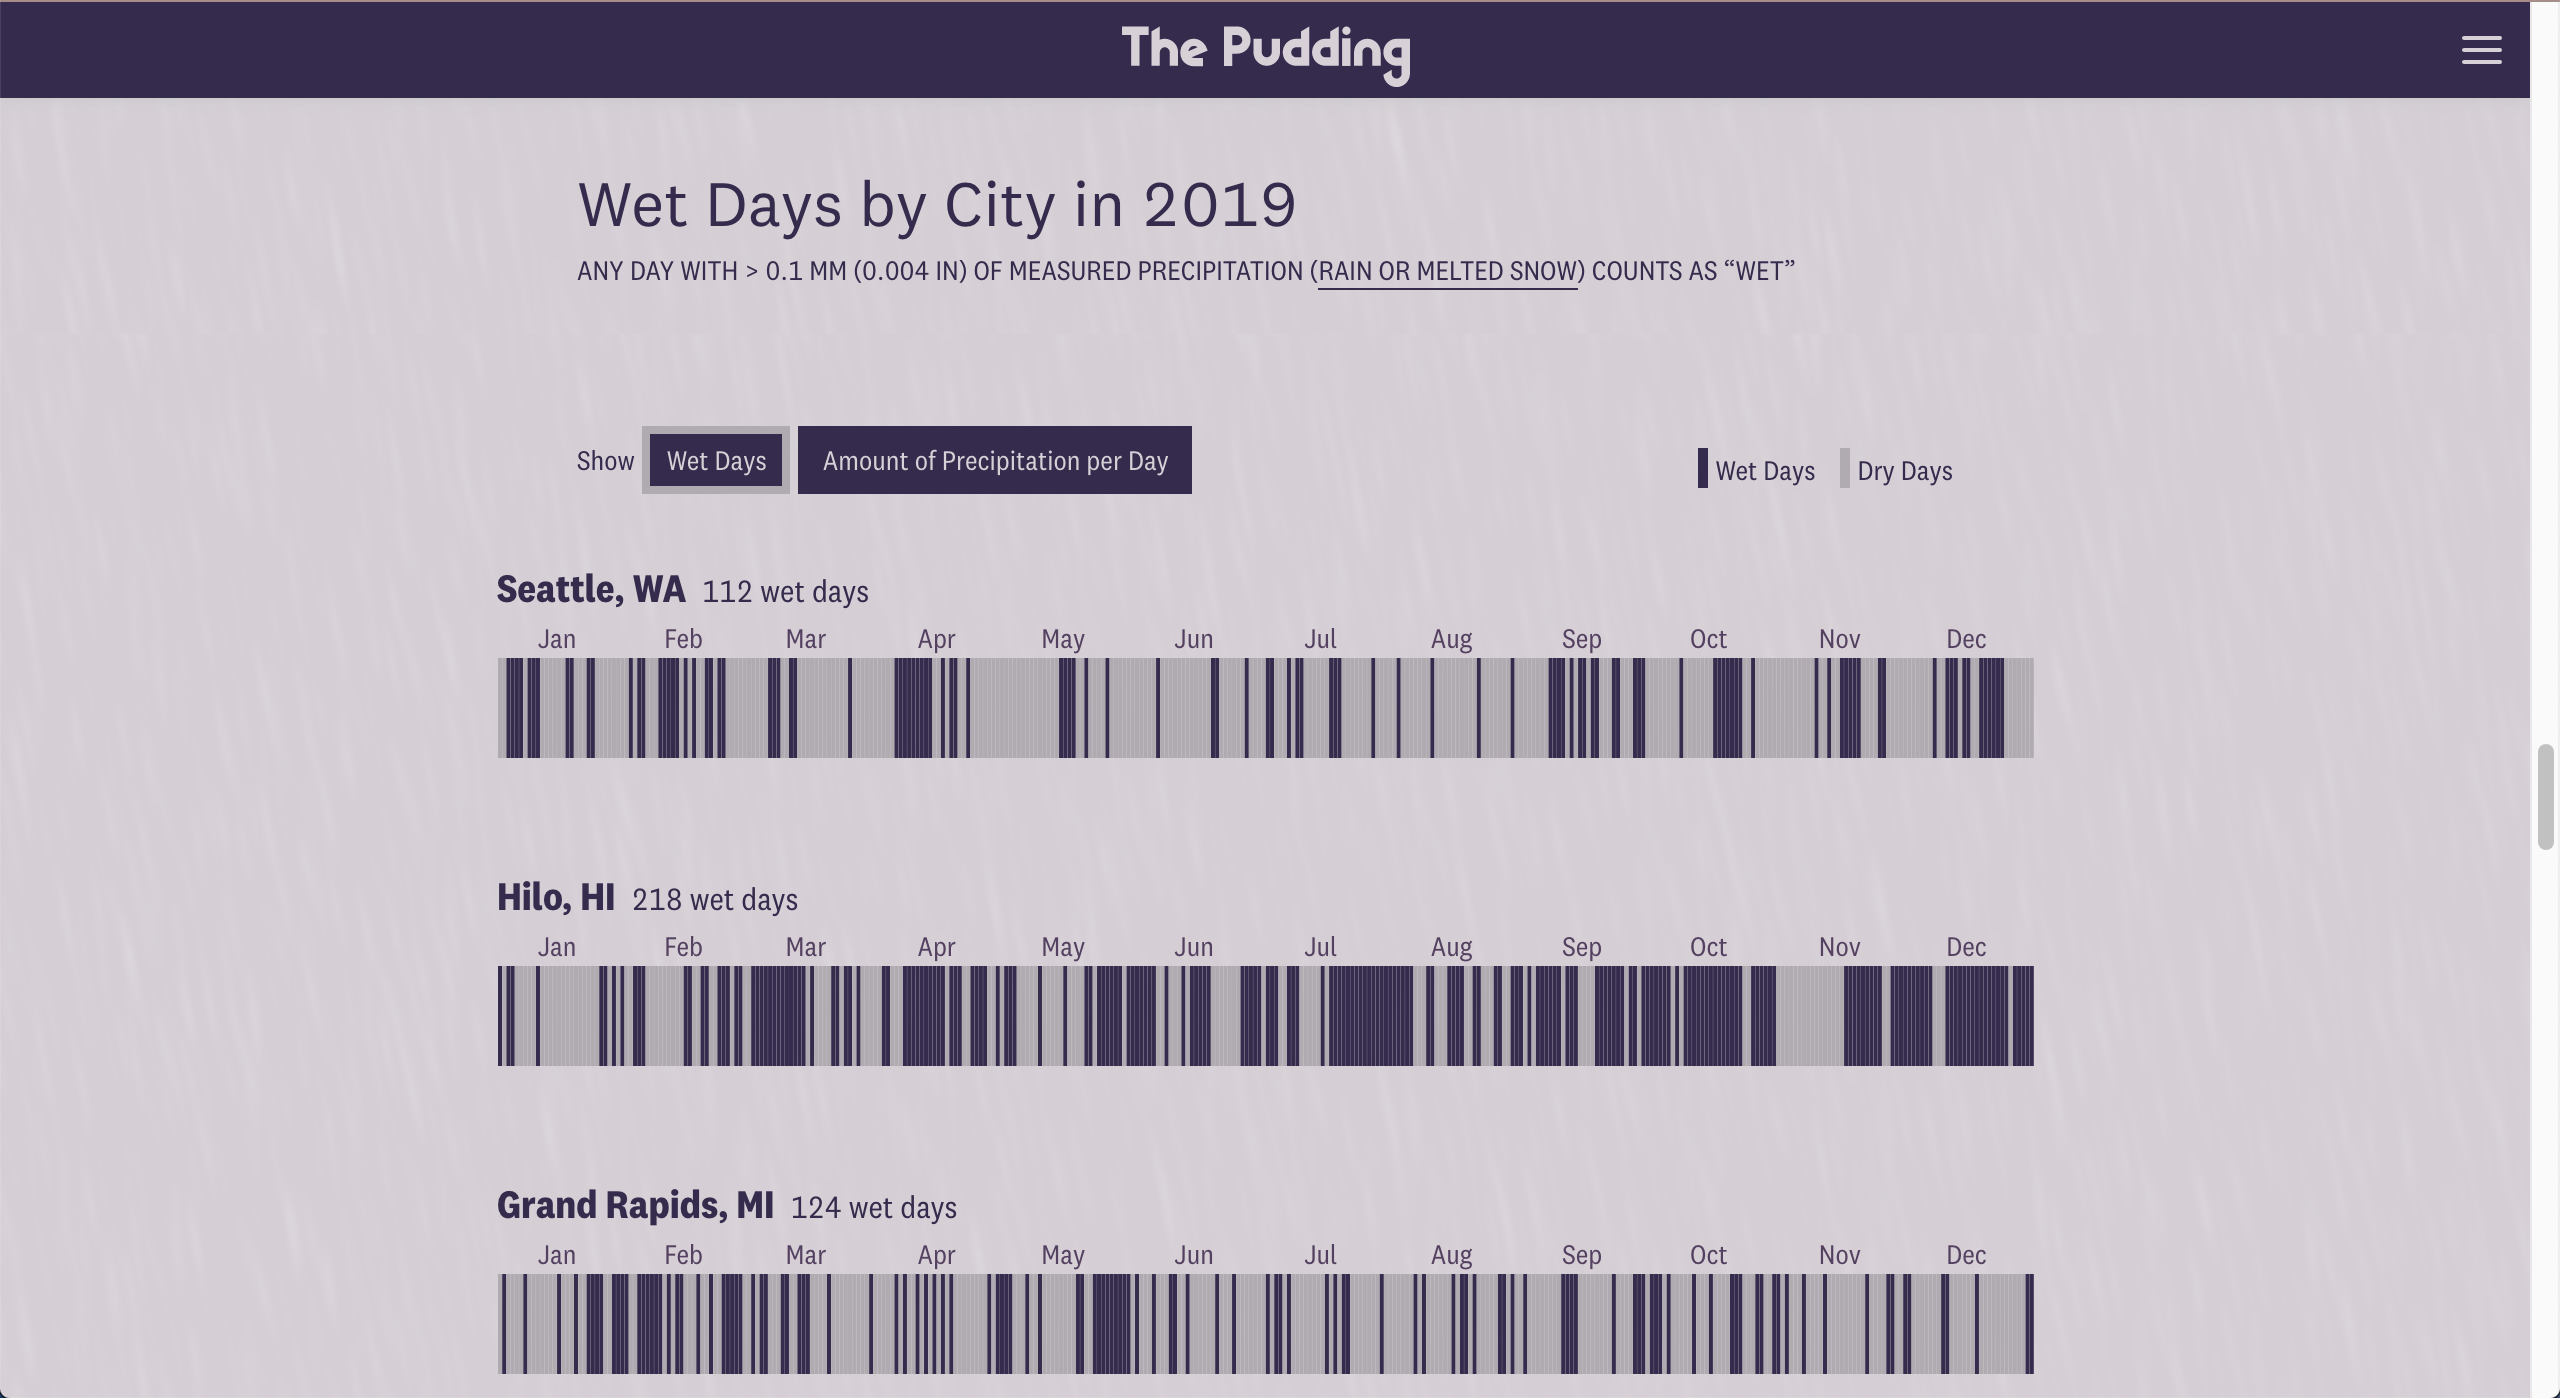Click Seattle's Jan month label
2560x1398 pixels.
557,639
